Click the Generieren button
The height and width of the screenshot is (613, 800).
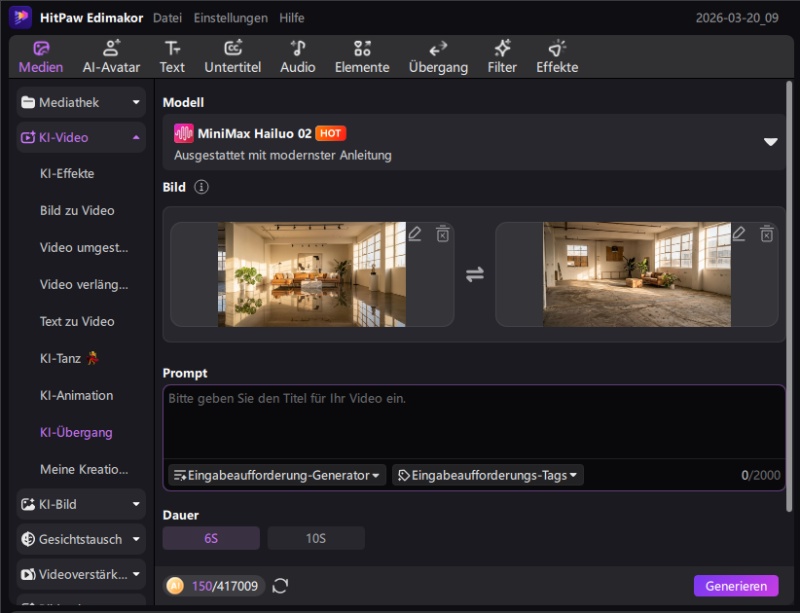pyautogui.click(x=735, y=586)
